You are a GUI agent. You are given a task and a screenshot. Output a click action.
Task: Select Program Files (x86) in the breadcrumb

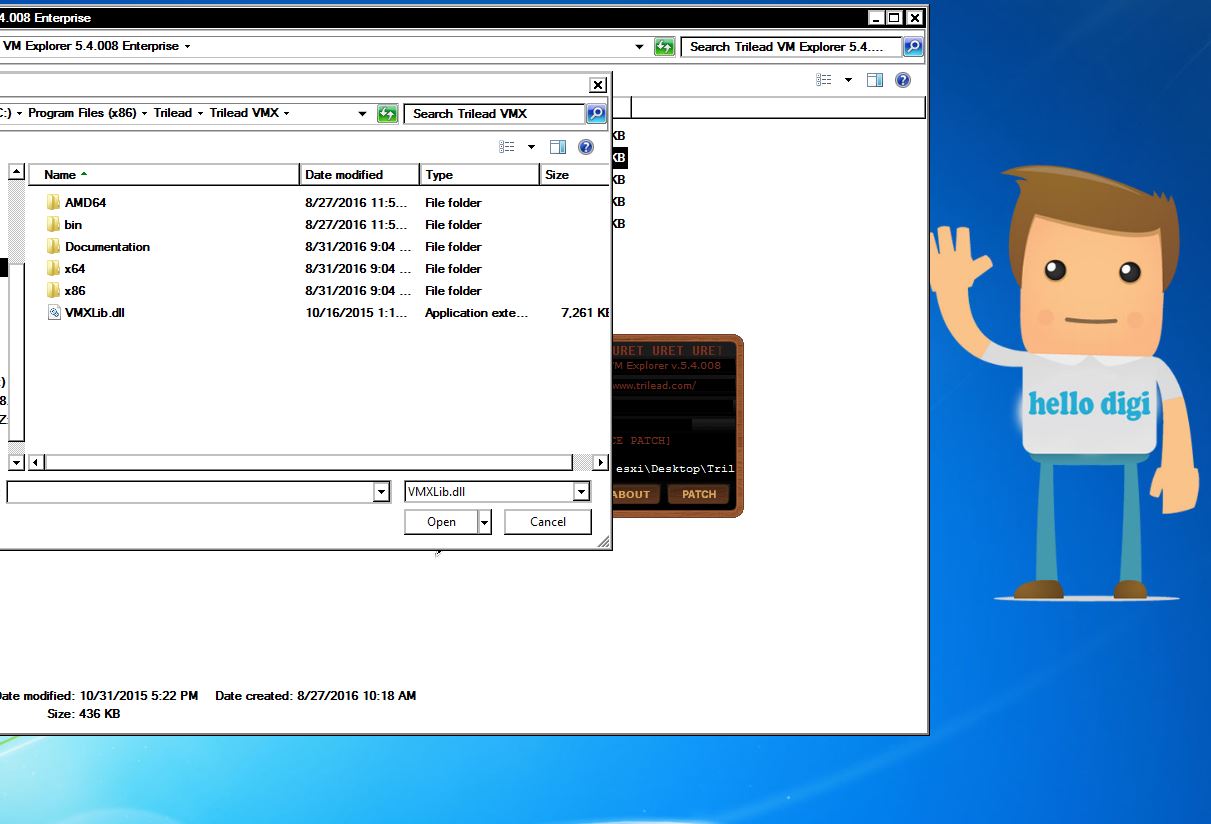click(x=82, y=113)
